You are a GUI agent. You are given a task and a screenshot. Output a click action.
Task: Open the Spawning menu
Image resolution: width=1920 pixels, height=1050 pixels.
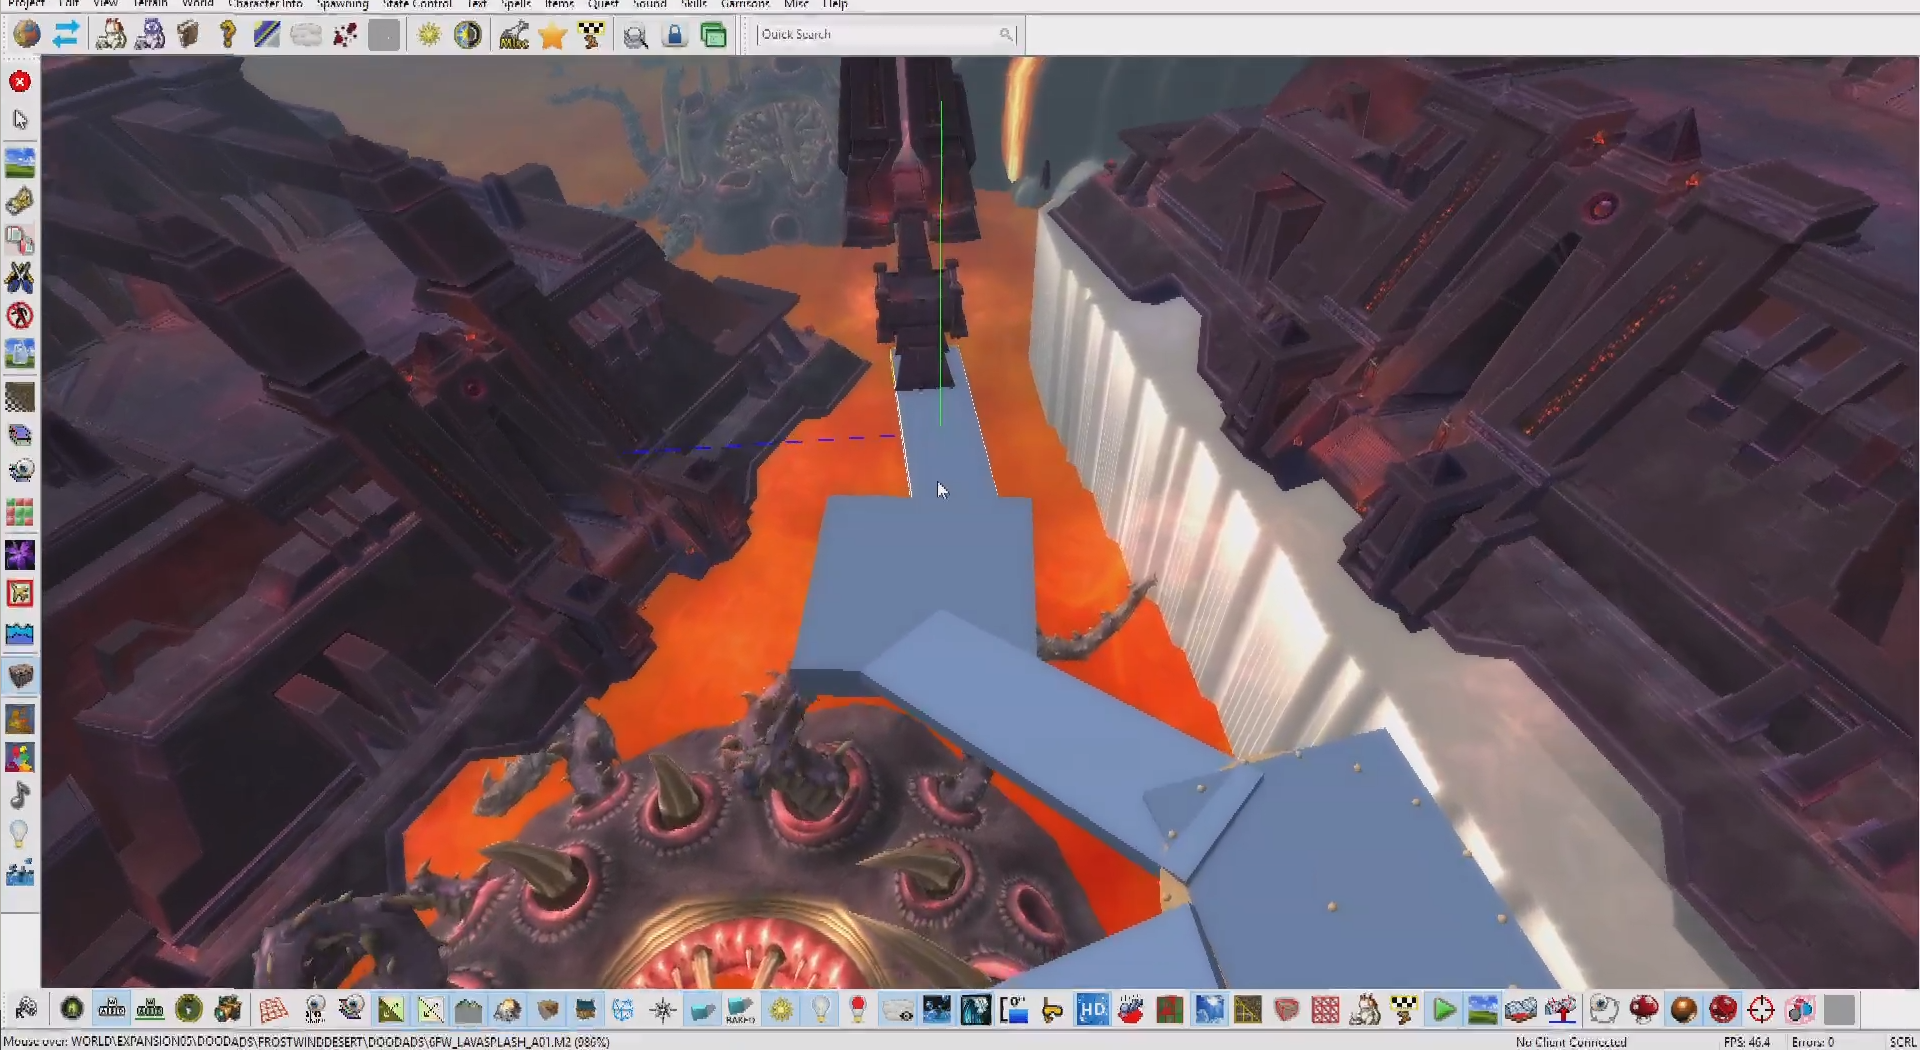pyautogui.click(x=342, y=4)
